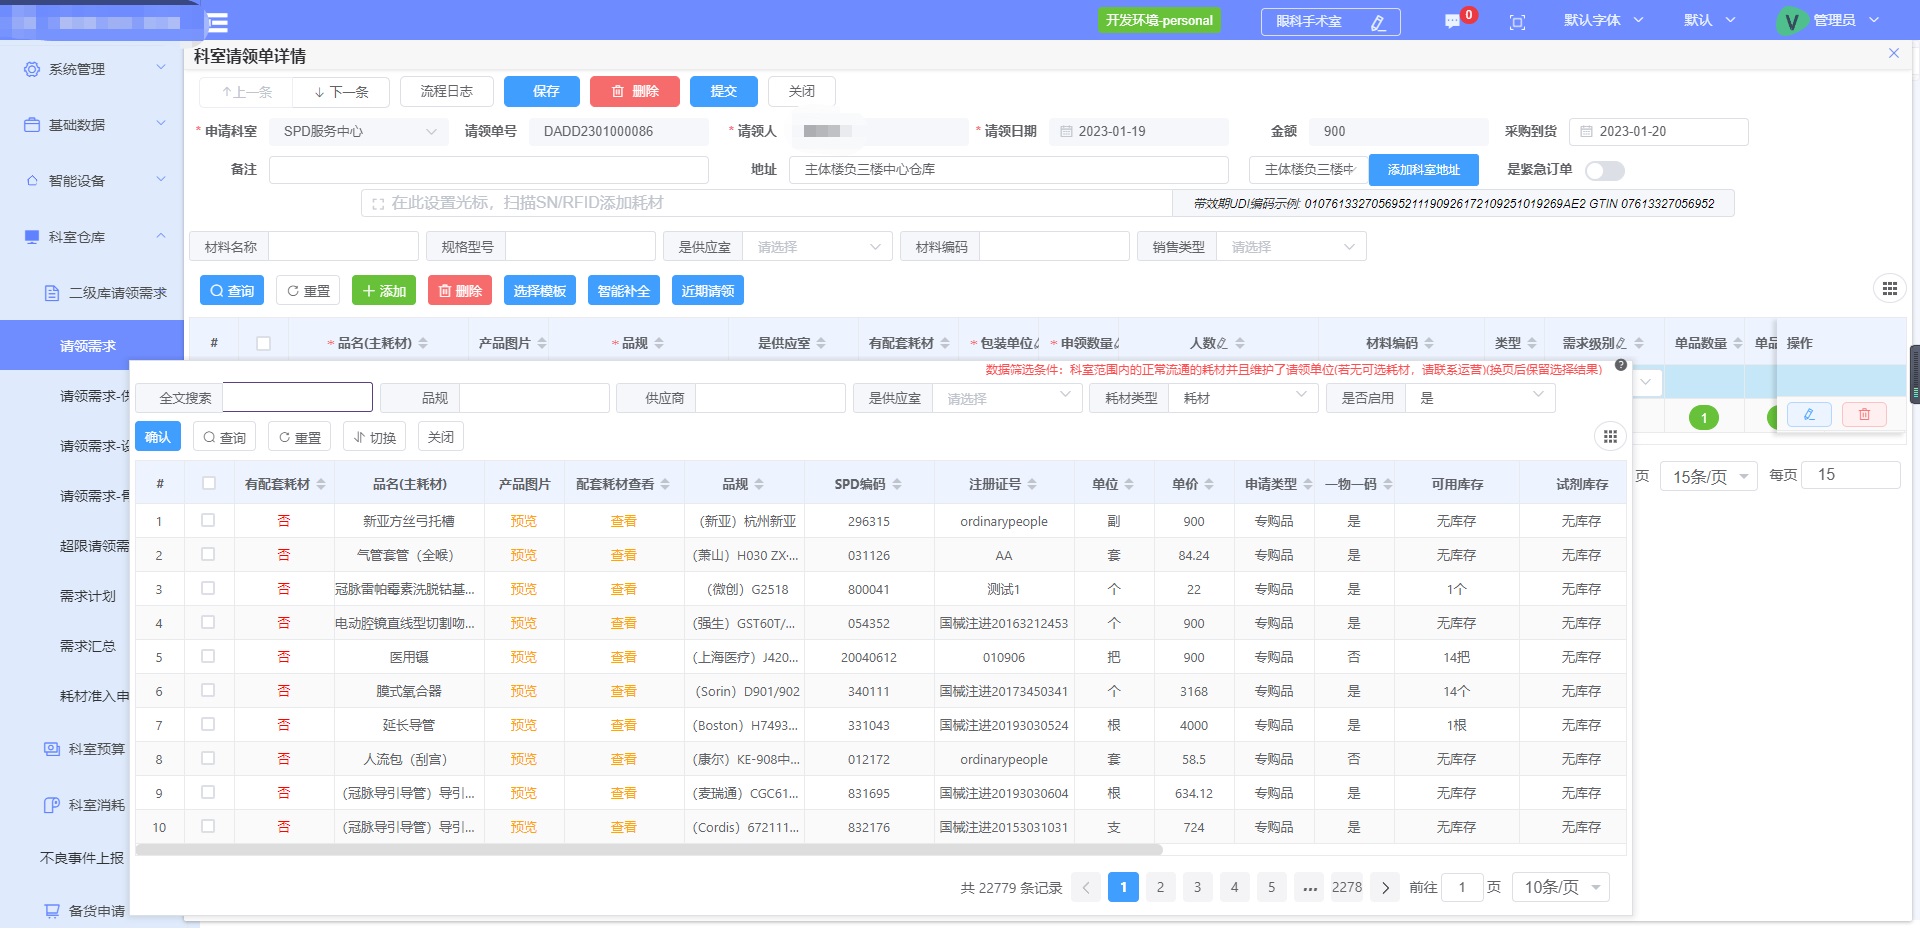Check the row for 新亚方丝弓托槽
This screenshot has height=929, width=1920.
(x=208, y=520)
